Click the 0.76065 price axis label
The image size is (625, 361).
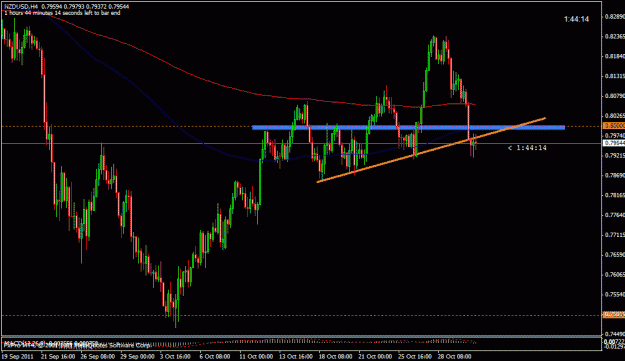615,275
